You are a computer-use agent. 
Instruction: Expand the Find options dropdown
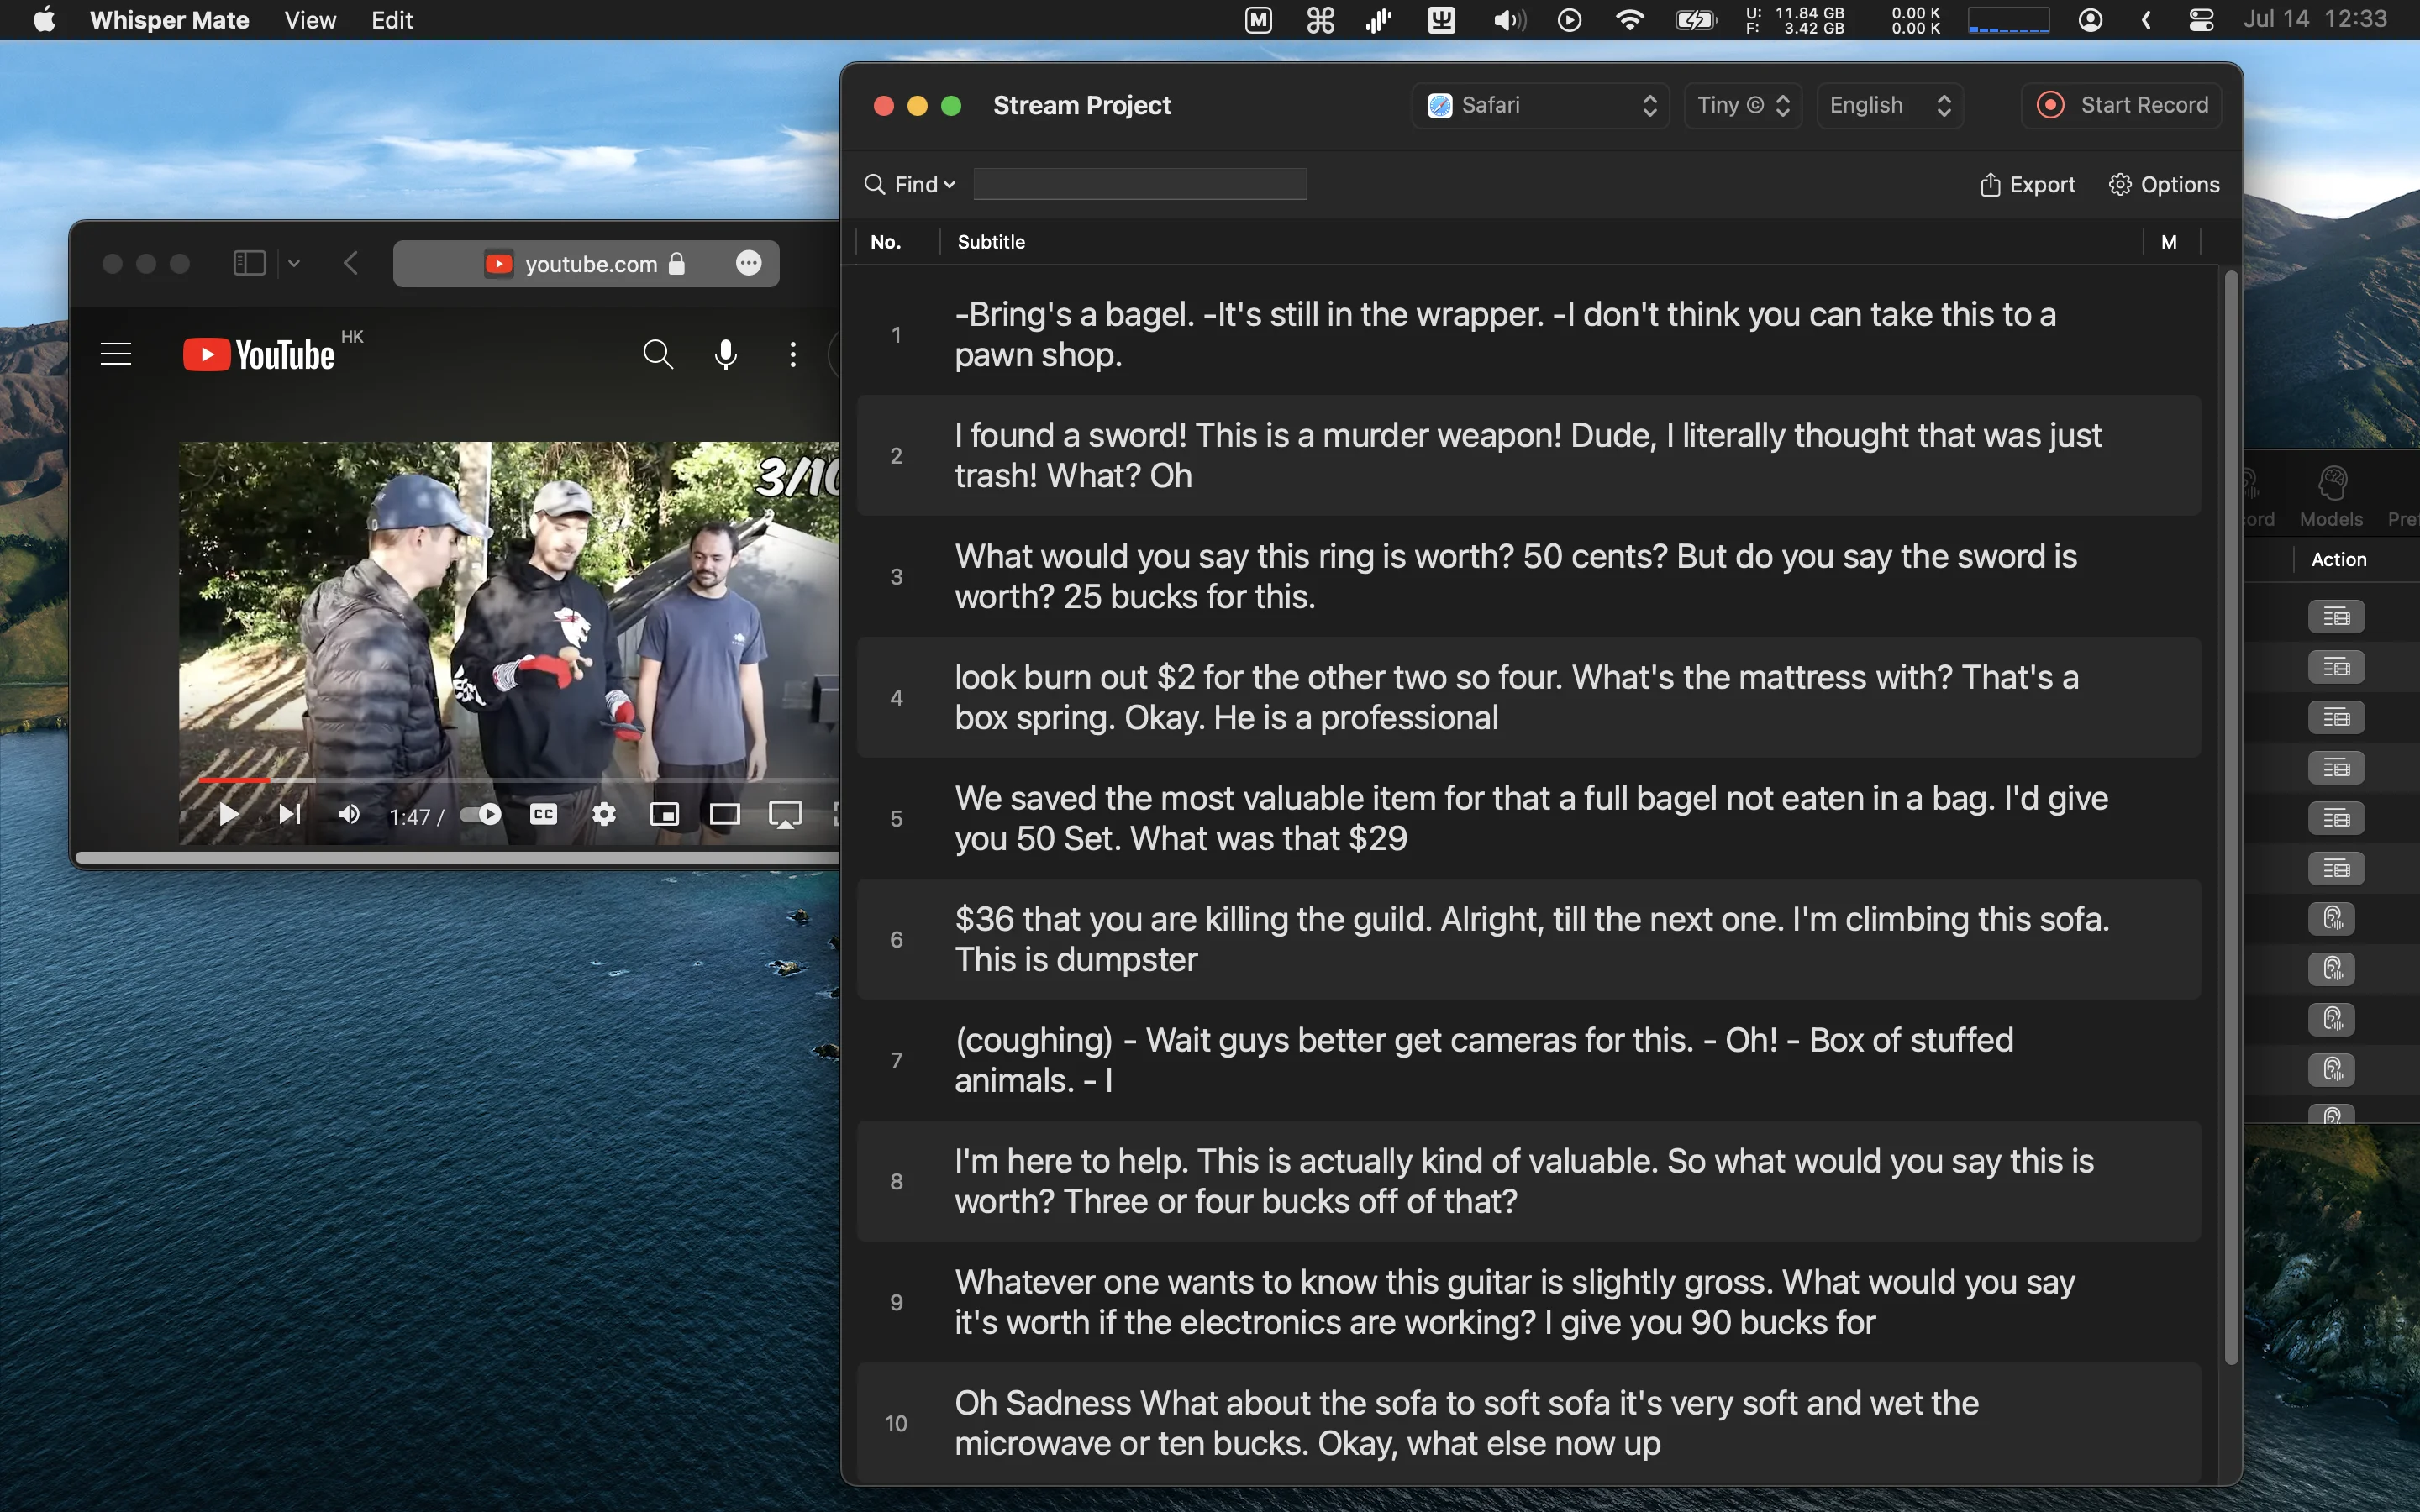pos(910,184)
